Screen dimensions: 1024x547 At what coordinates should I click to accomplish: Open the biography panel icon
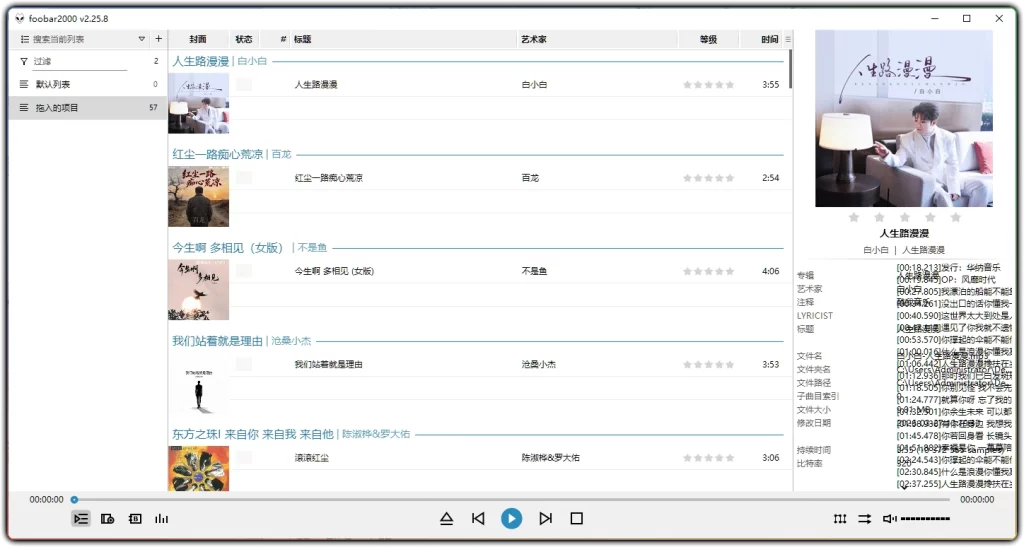pyautogui.click(x=135, y=519)
